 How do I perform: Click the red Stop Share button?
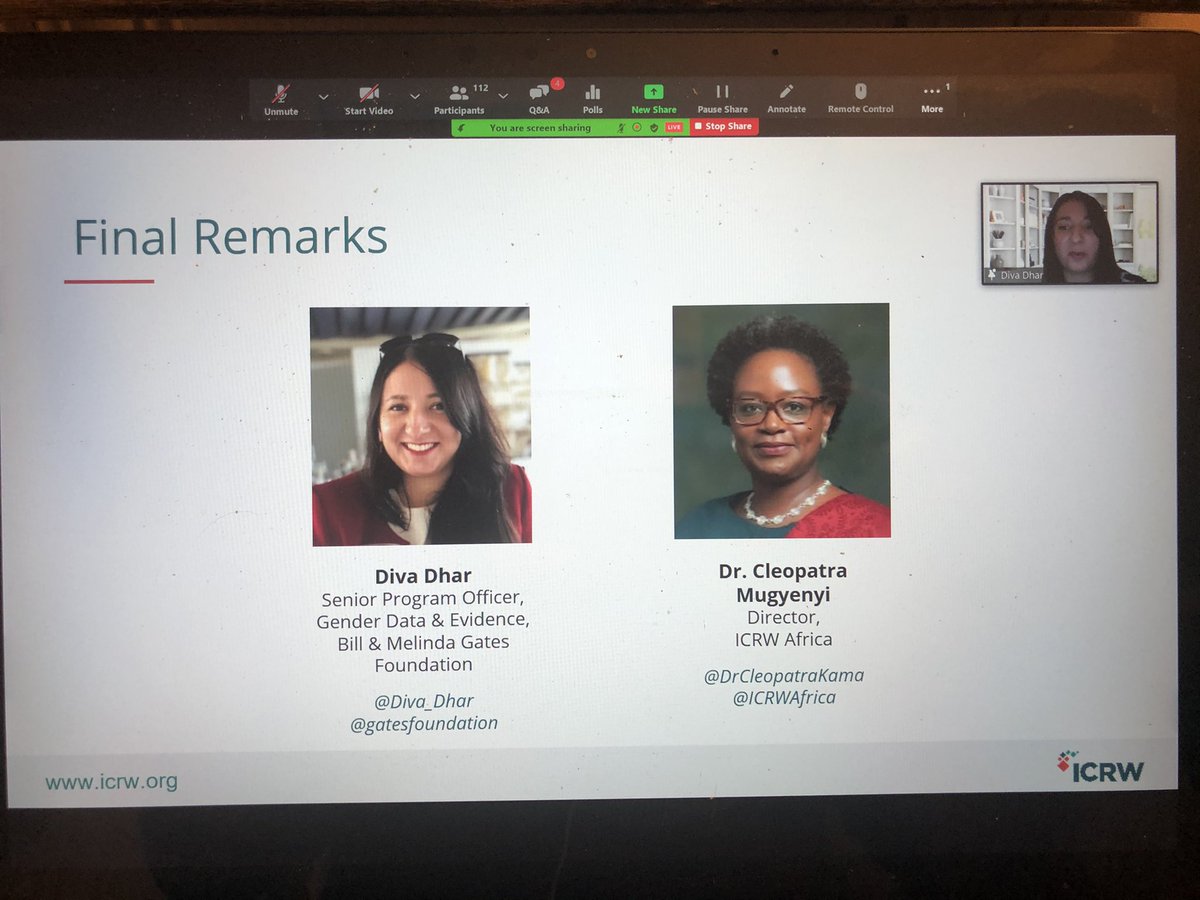click(724, 127)
